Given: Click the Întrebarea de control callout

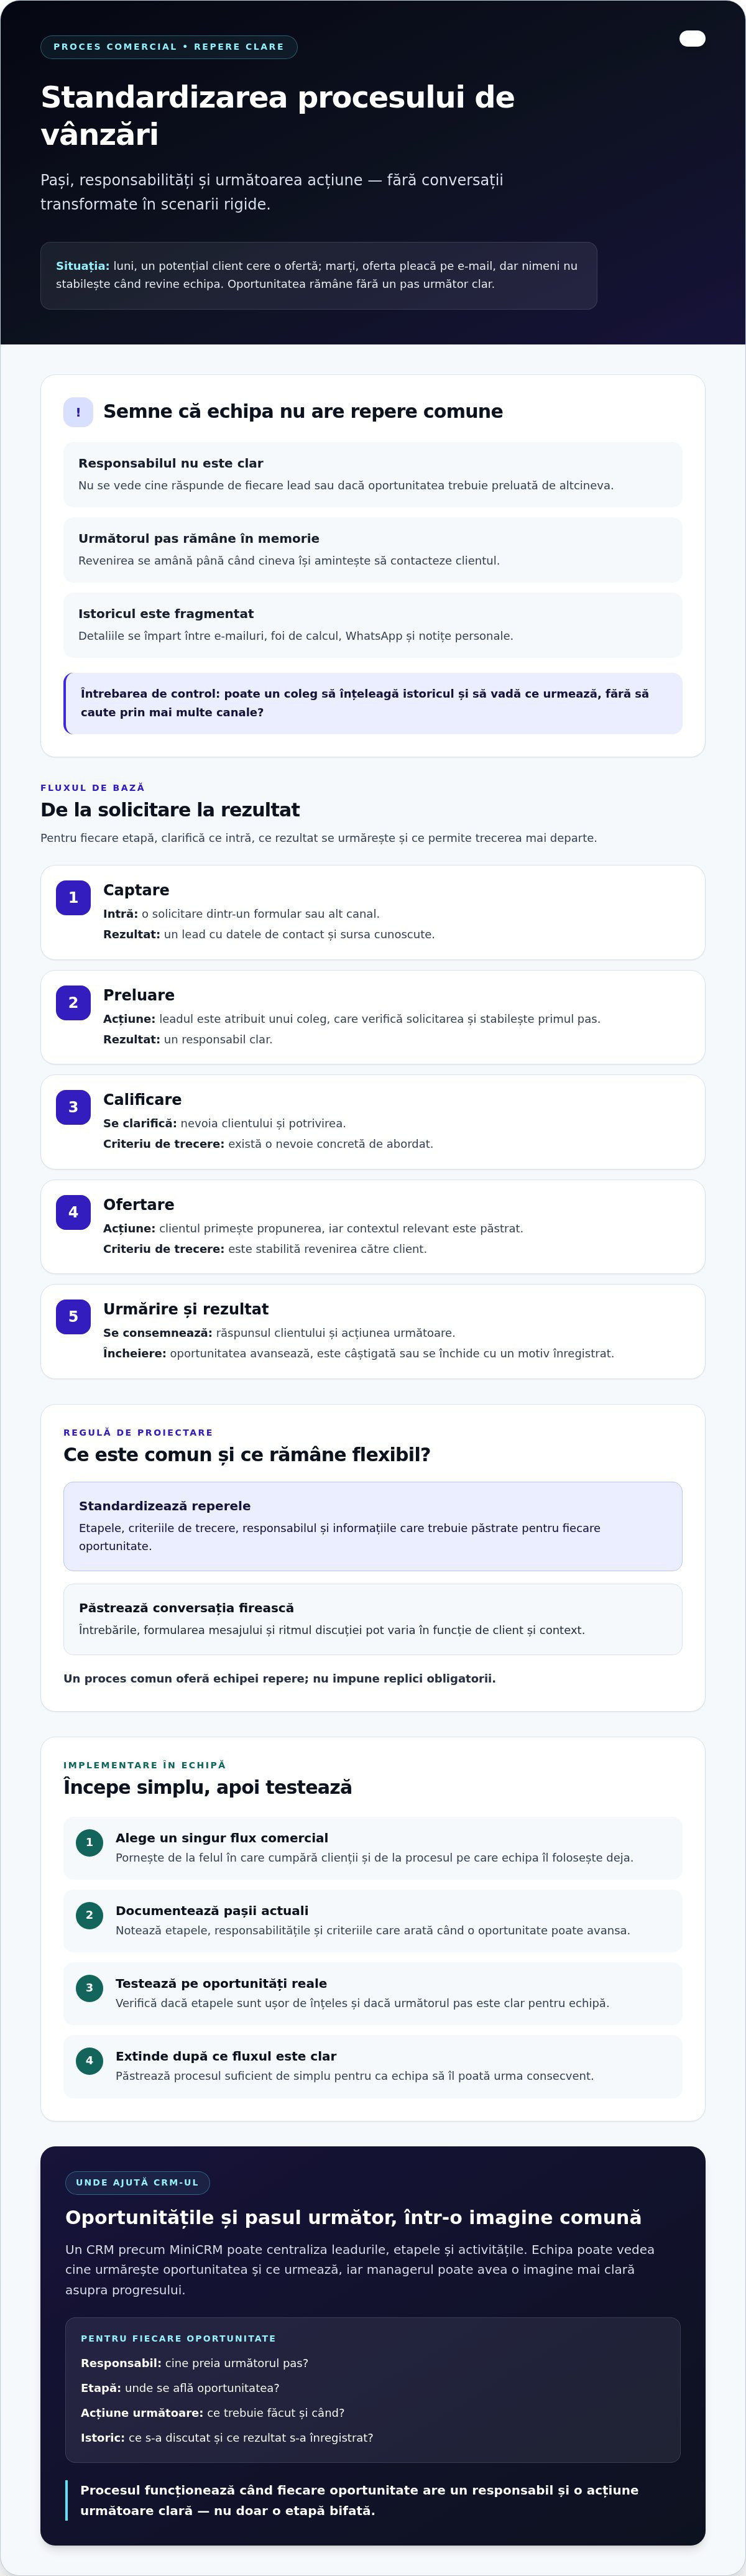Looking at the screenshot, I should (373, 703).
